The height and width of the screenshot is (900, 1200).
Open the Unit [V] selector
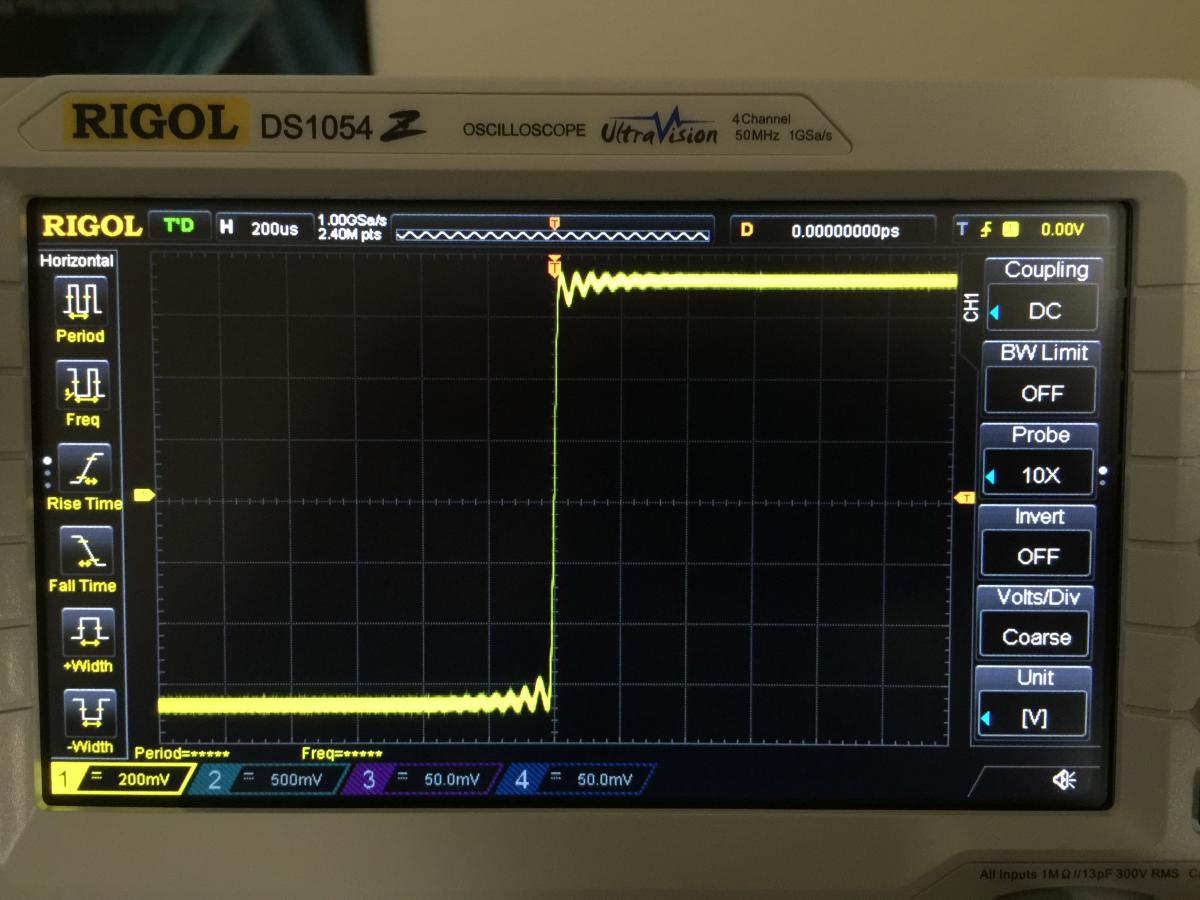(1034, 718)
